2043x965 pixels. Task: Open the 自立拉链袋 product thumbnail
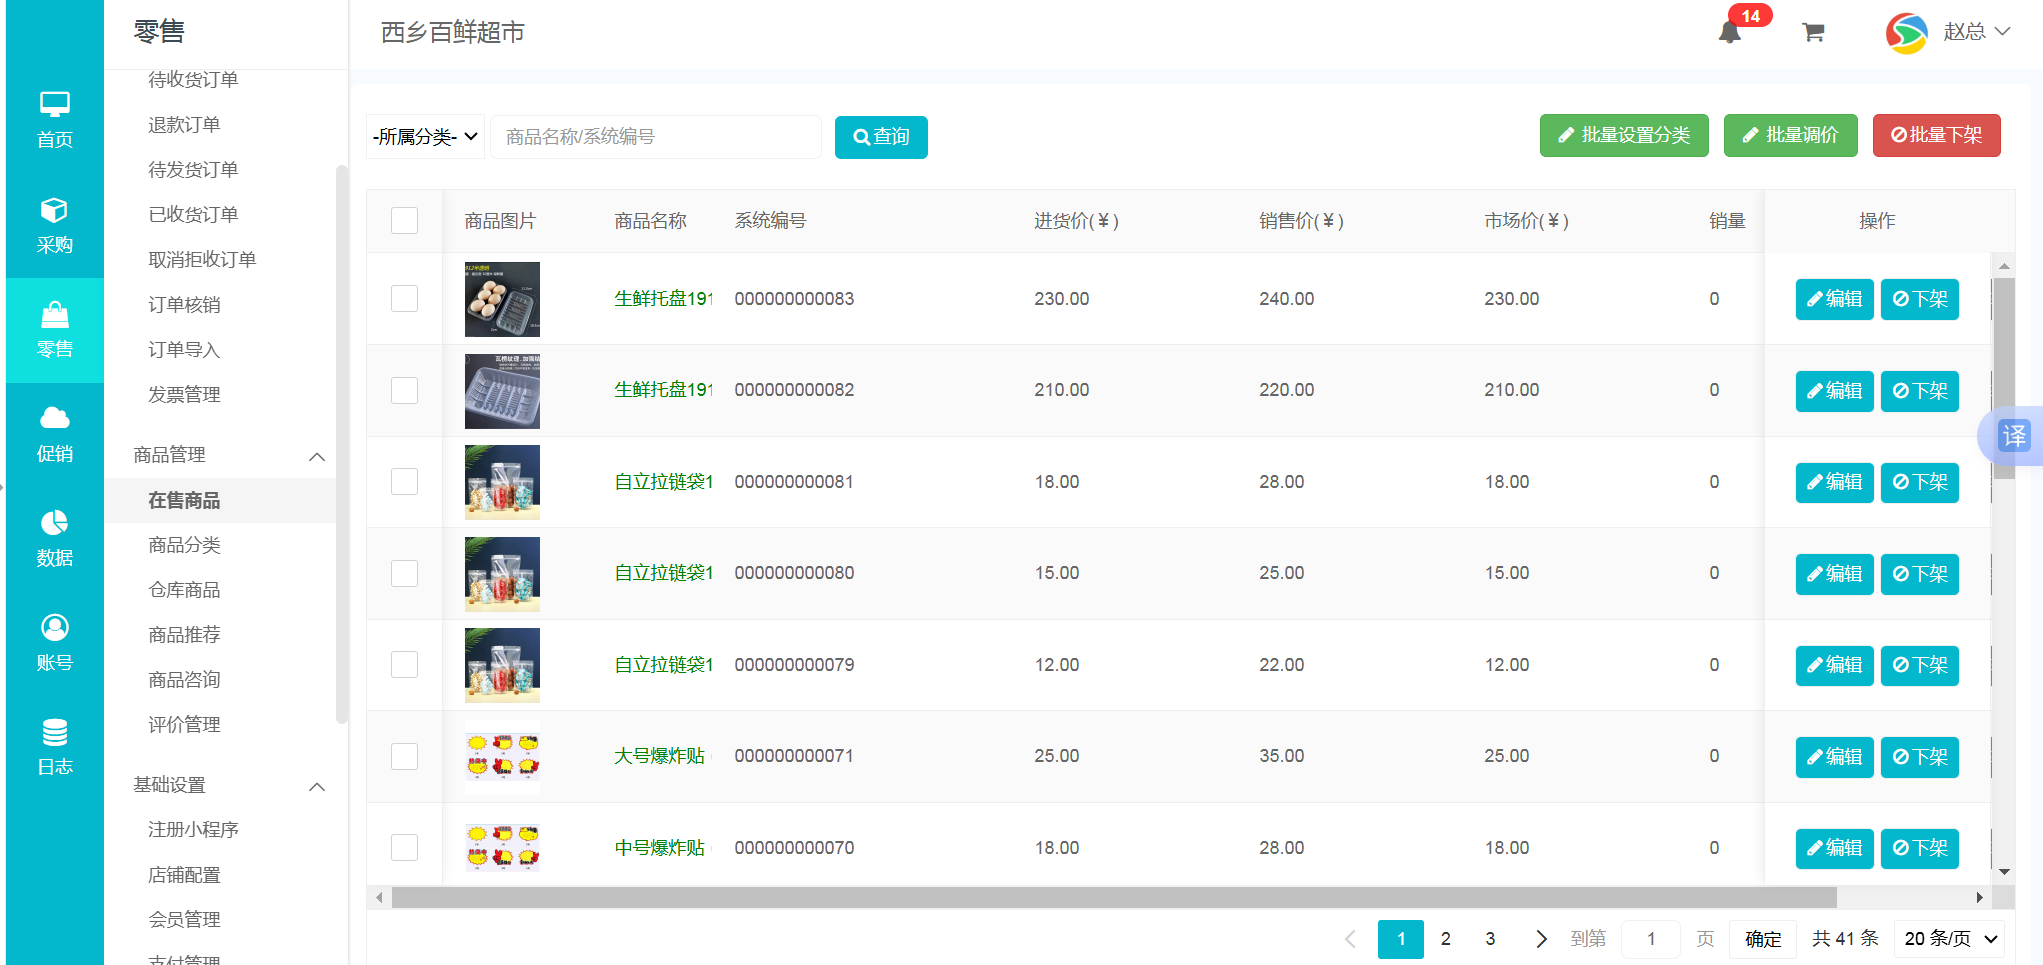pyautogui.click(x=501, y=482)
